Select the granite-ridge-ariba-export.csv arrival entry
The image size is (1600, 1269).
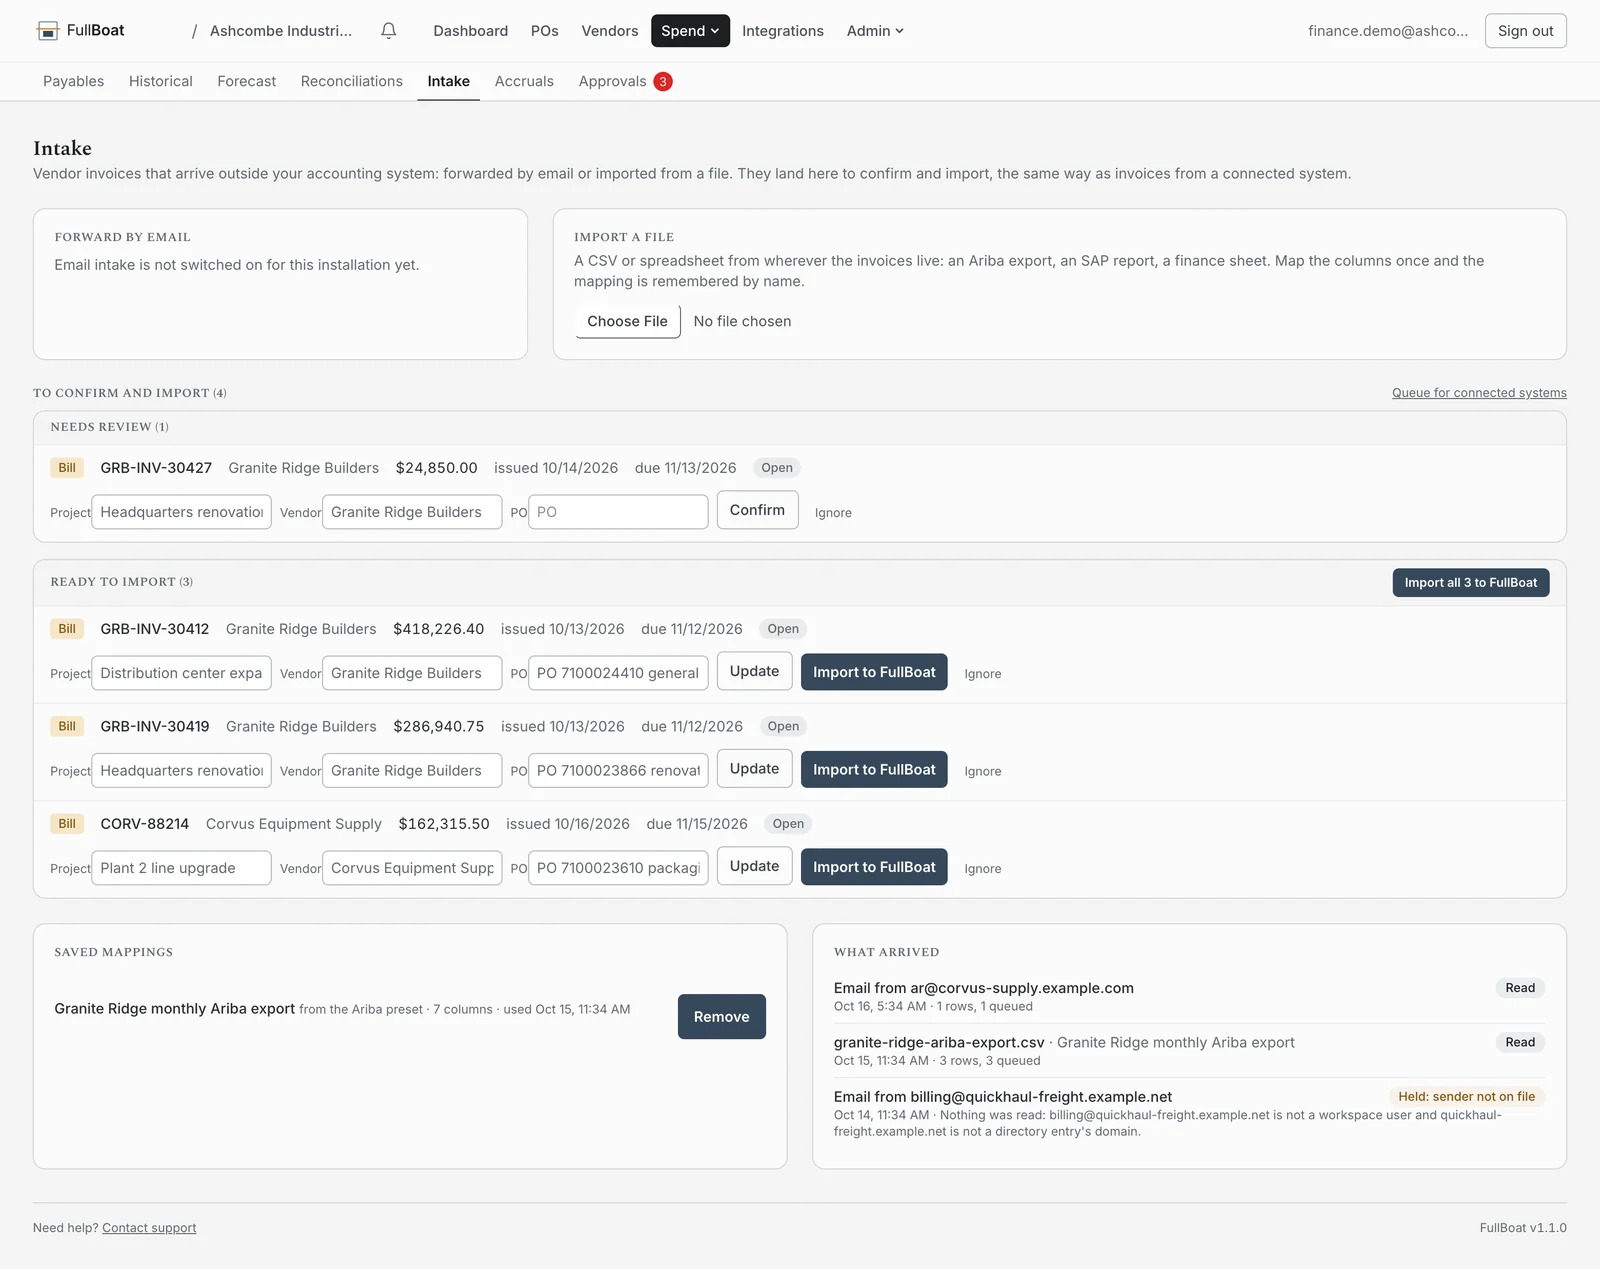[x=1189, y=1051]
